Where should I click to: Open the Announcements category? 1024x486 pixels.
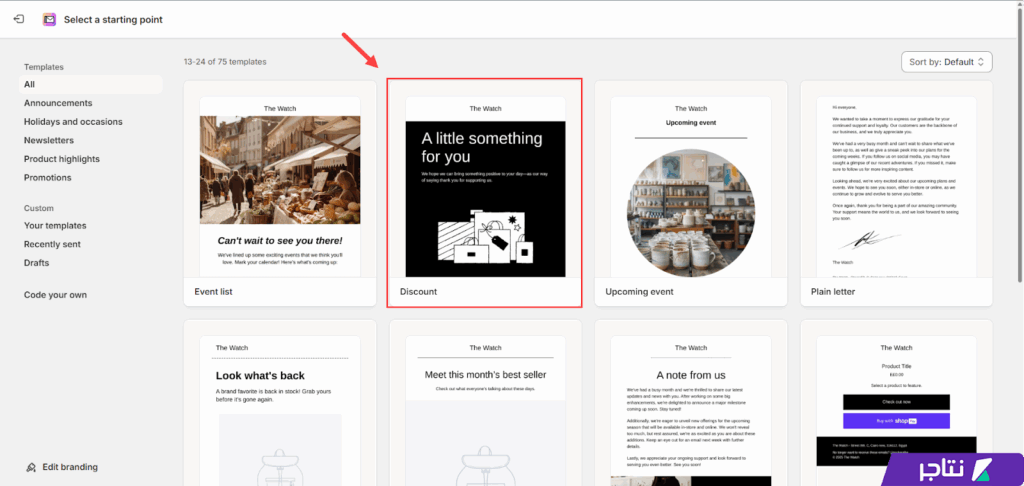pos(58,103)
